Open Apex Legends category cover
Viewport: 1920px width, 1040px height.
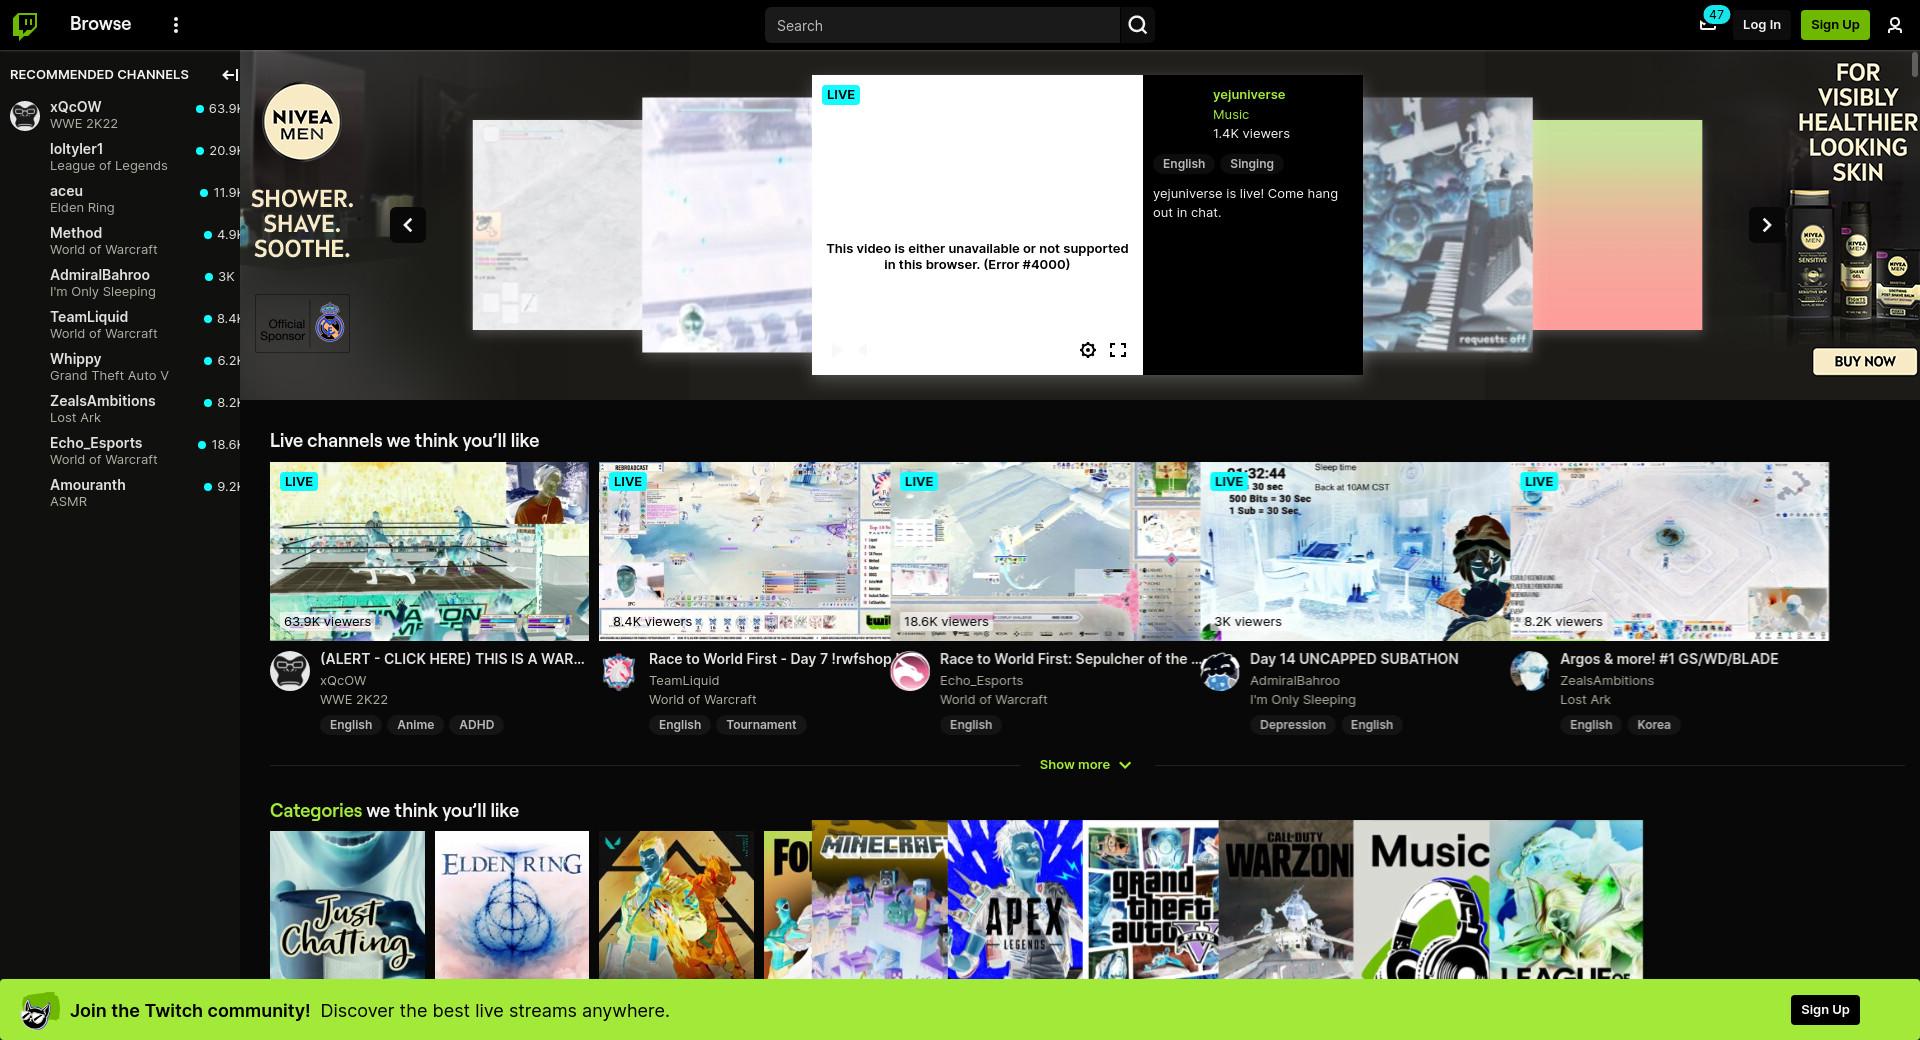tap(1015, 900)
